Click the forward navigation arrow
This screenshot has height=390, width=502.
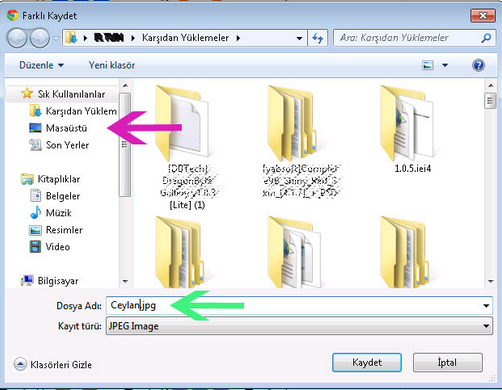[40, 38]
